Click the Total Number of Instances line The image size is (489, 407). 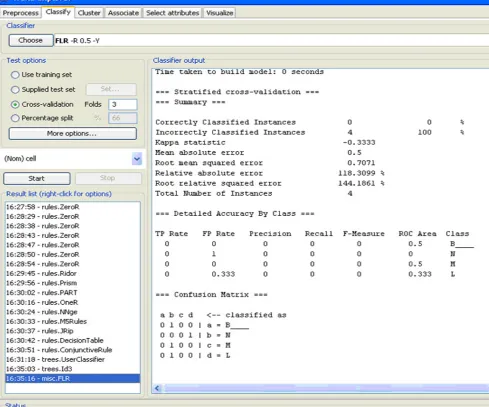pyautogui.click(x=254, y=194)
